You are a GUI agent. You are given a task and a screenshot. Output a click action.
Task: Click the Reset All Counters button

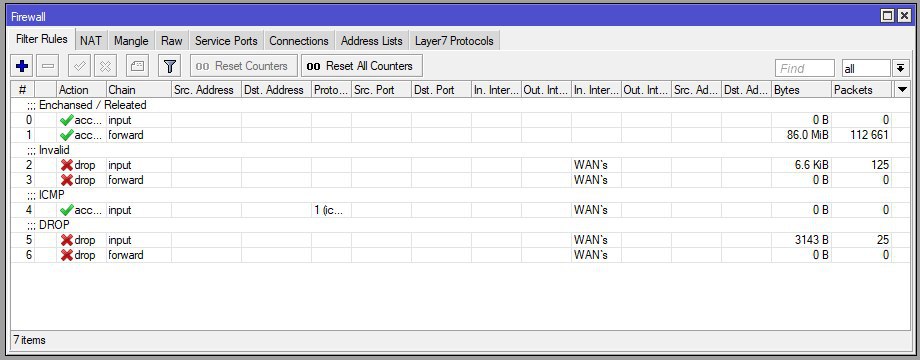(362, 66)
